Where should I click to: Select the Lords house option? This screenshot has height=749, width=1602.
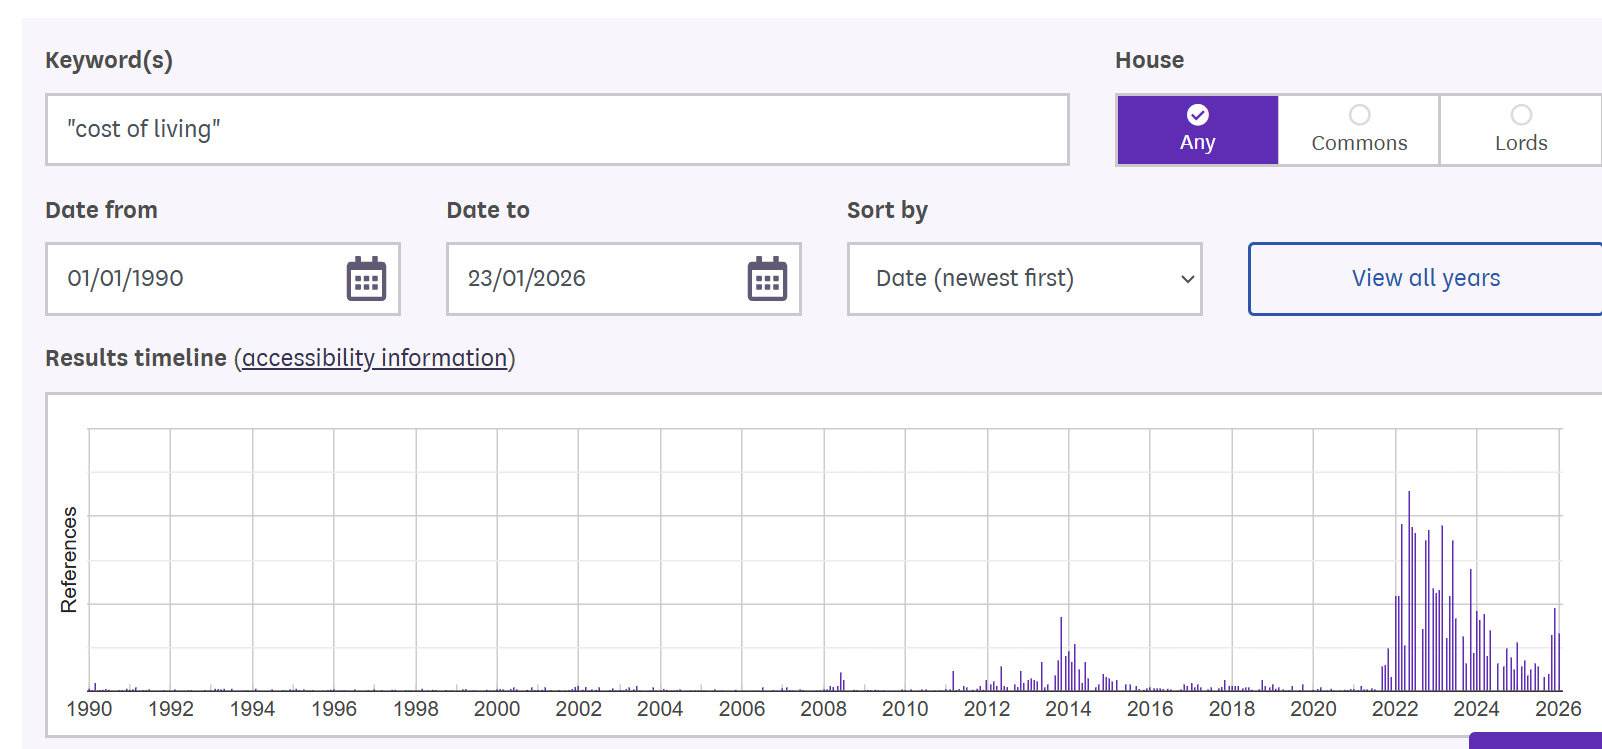pyautogui.click(x=1520, y=130)
